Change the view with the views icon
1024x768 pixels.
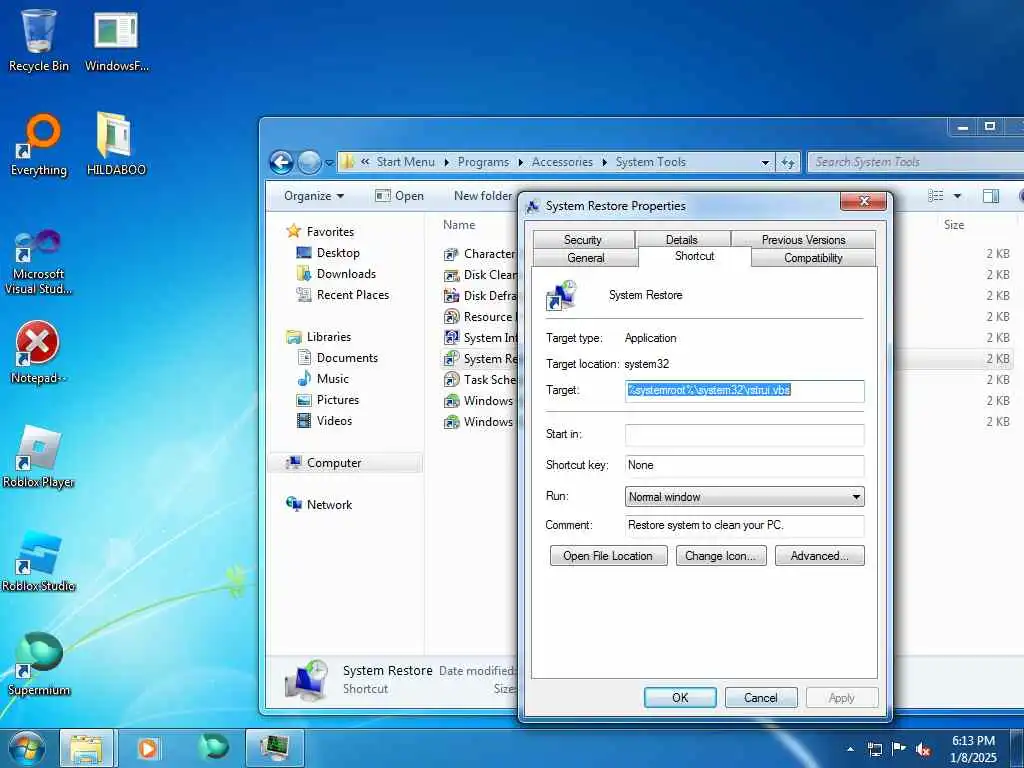point(936,196)
